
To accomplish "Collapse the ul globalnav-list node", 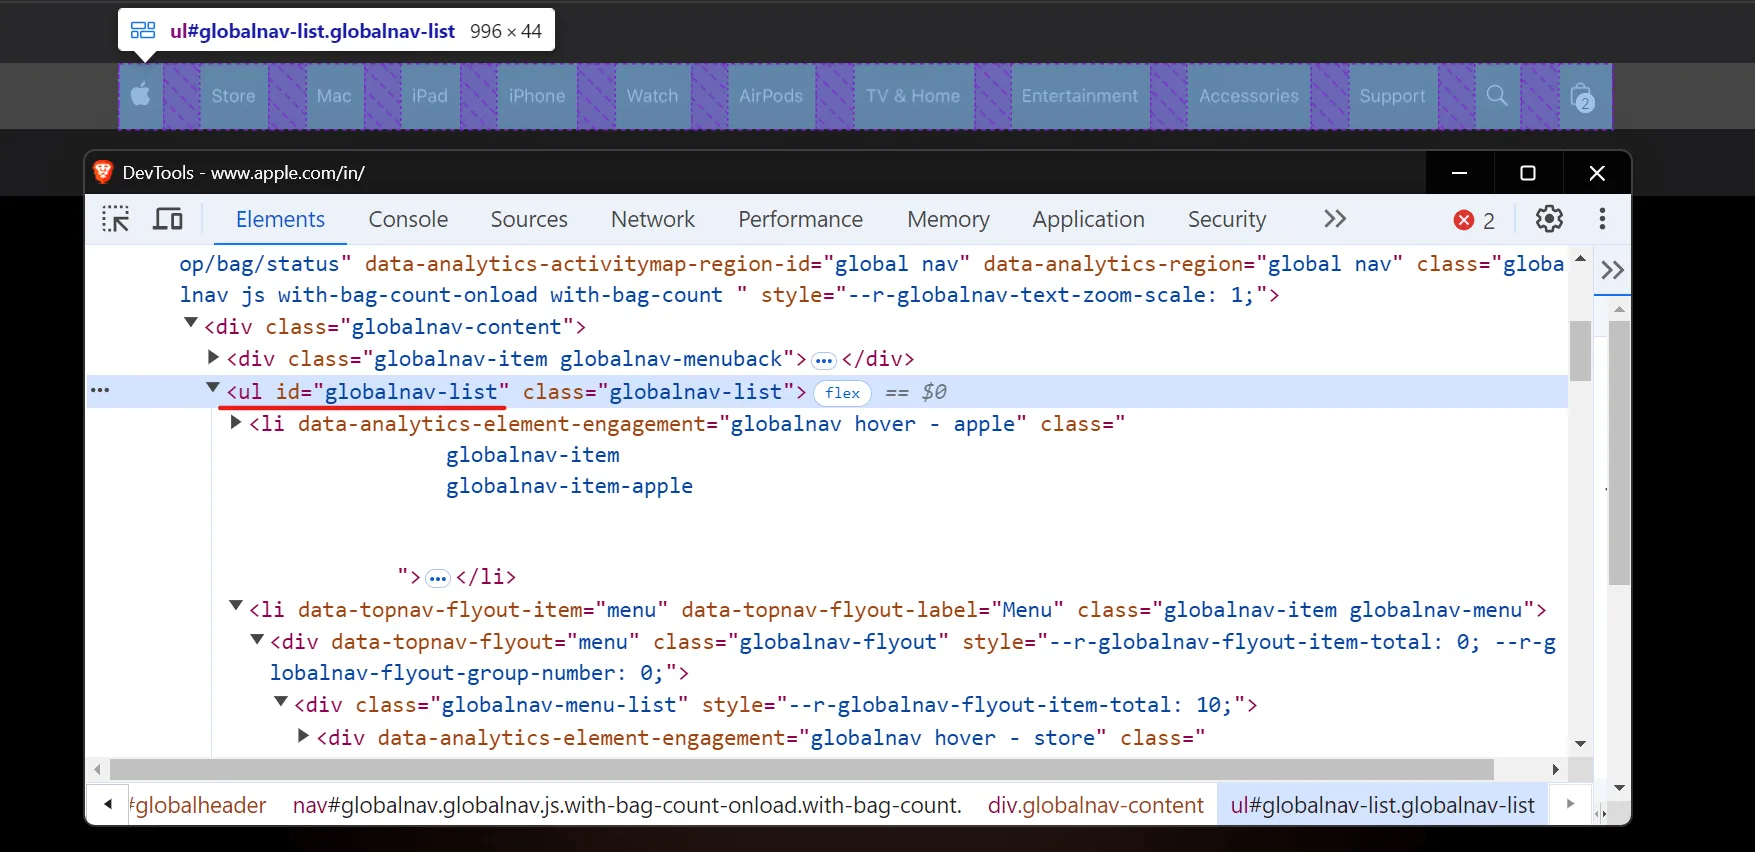I will [x=213, y=387].
